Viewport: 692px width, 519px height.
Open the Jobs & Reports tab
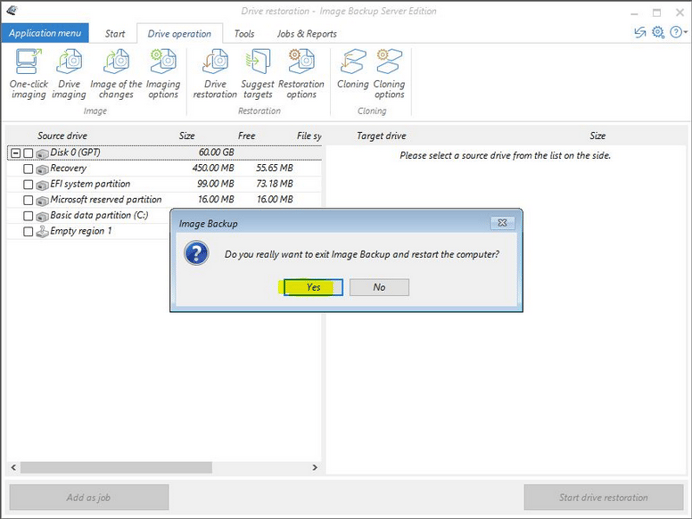point(307,34)
